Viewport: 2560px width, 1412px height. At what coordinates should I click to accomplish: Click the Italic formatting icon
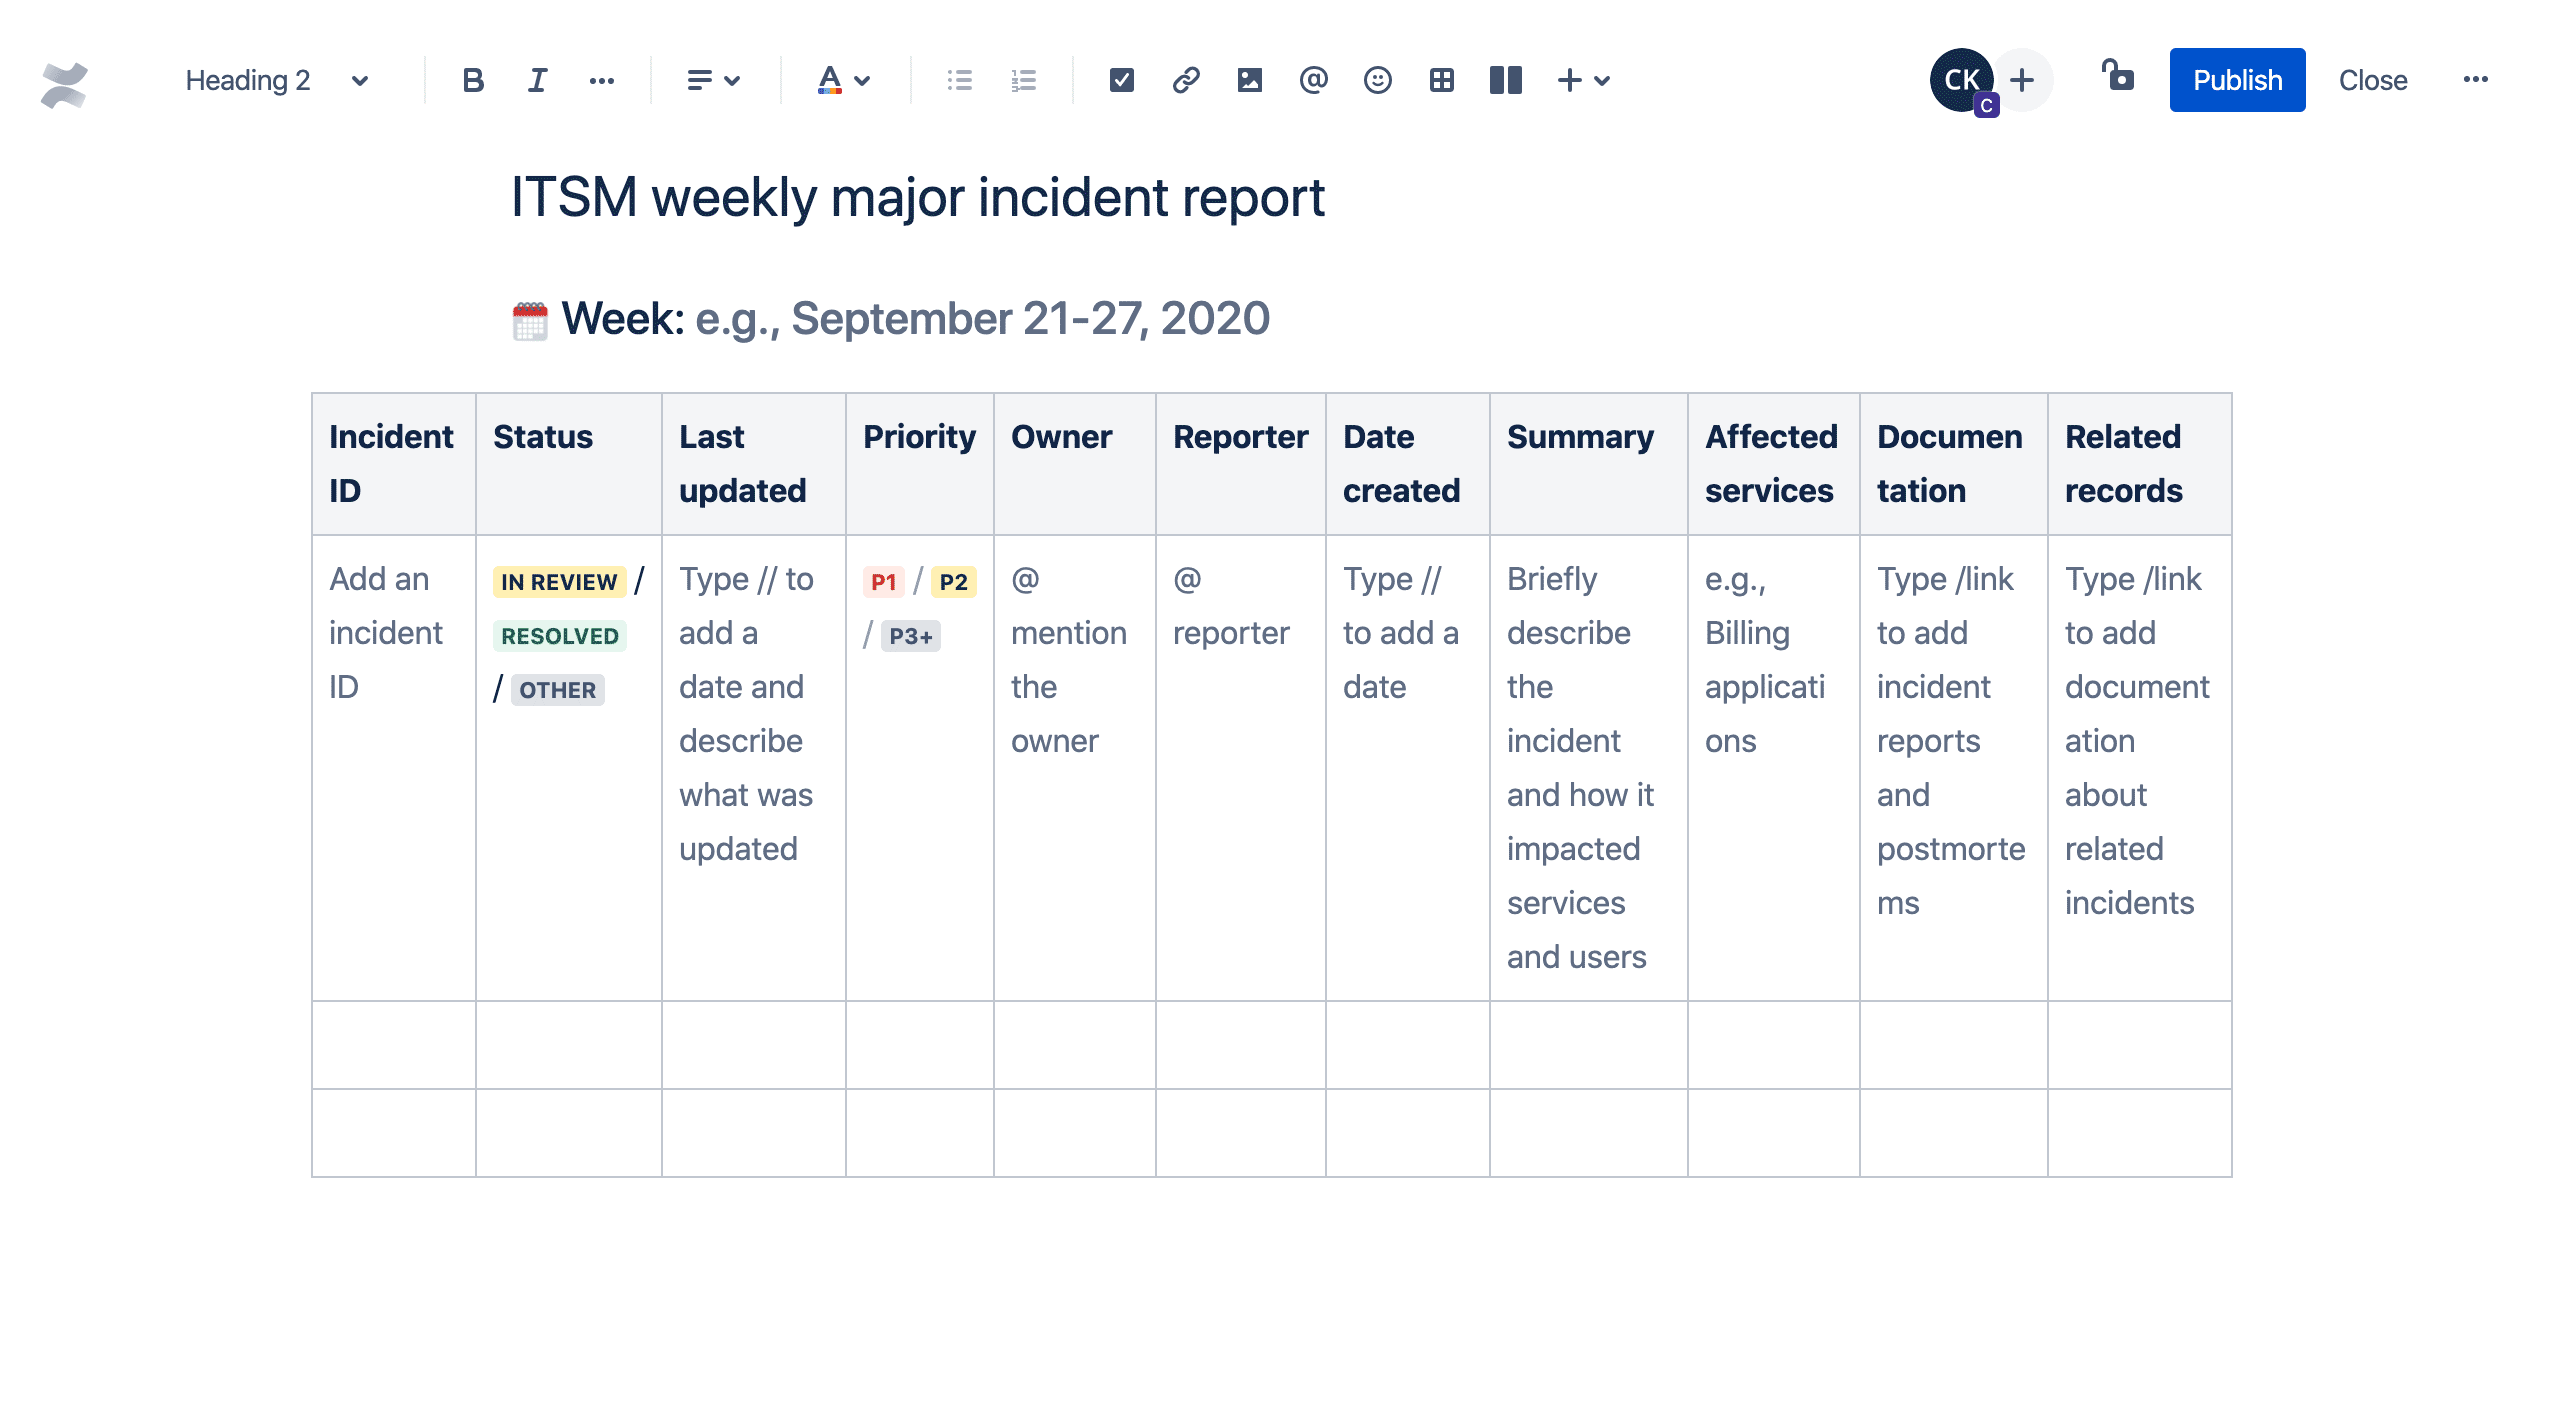click(x=537, y=80)
